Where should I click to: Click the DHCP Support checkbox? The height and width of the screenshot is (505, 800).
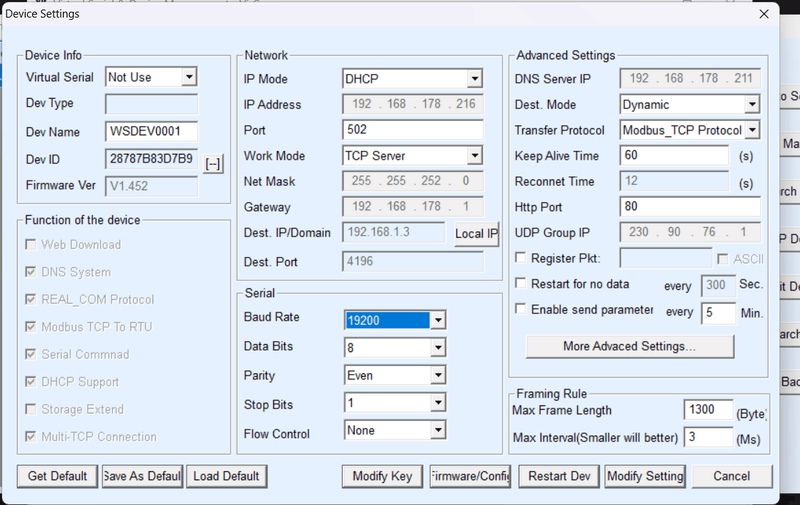(31, 382)
